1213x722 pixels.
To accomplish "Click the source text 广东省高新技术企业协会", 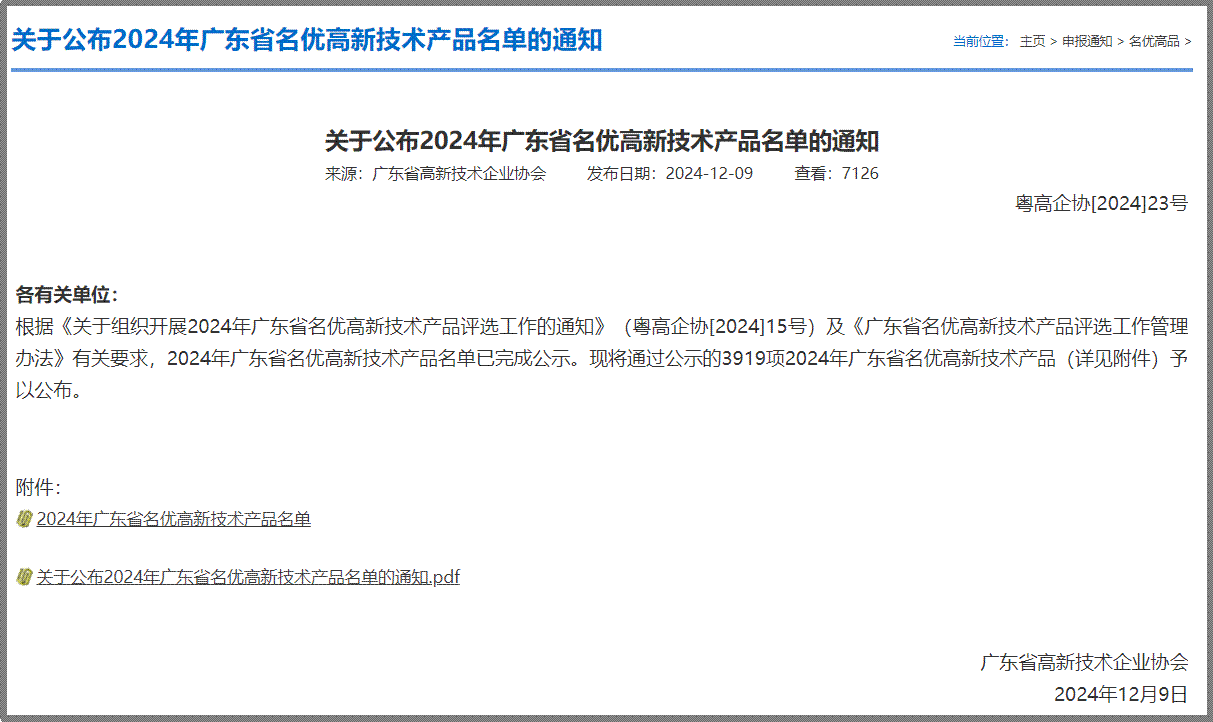I will (459, 173).
